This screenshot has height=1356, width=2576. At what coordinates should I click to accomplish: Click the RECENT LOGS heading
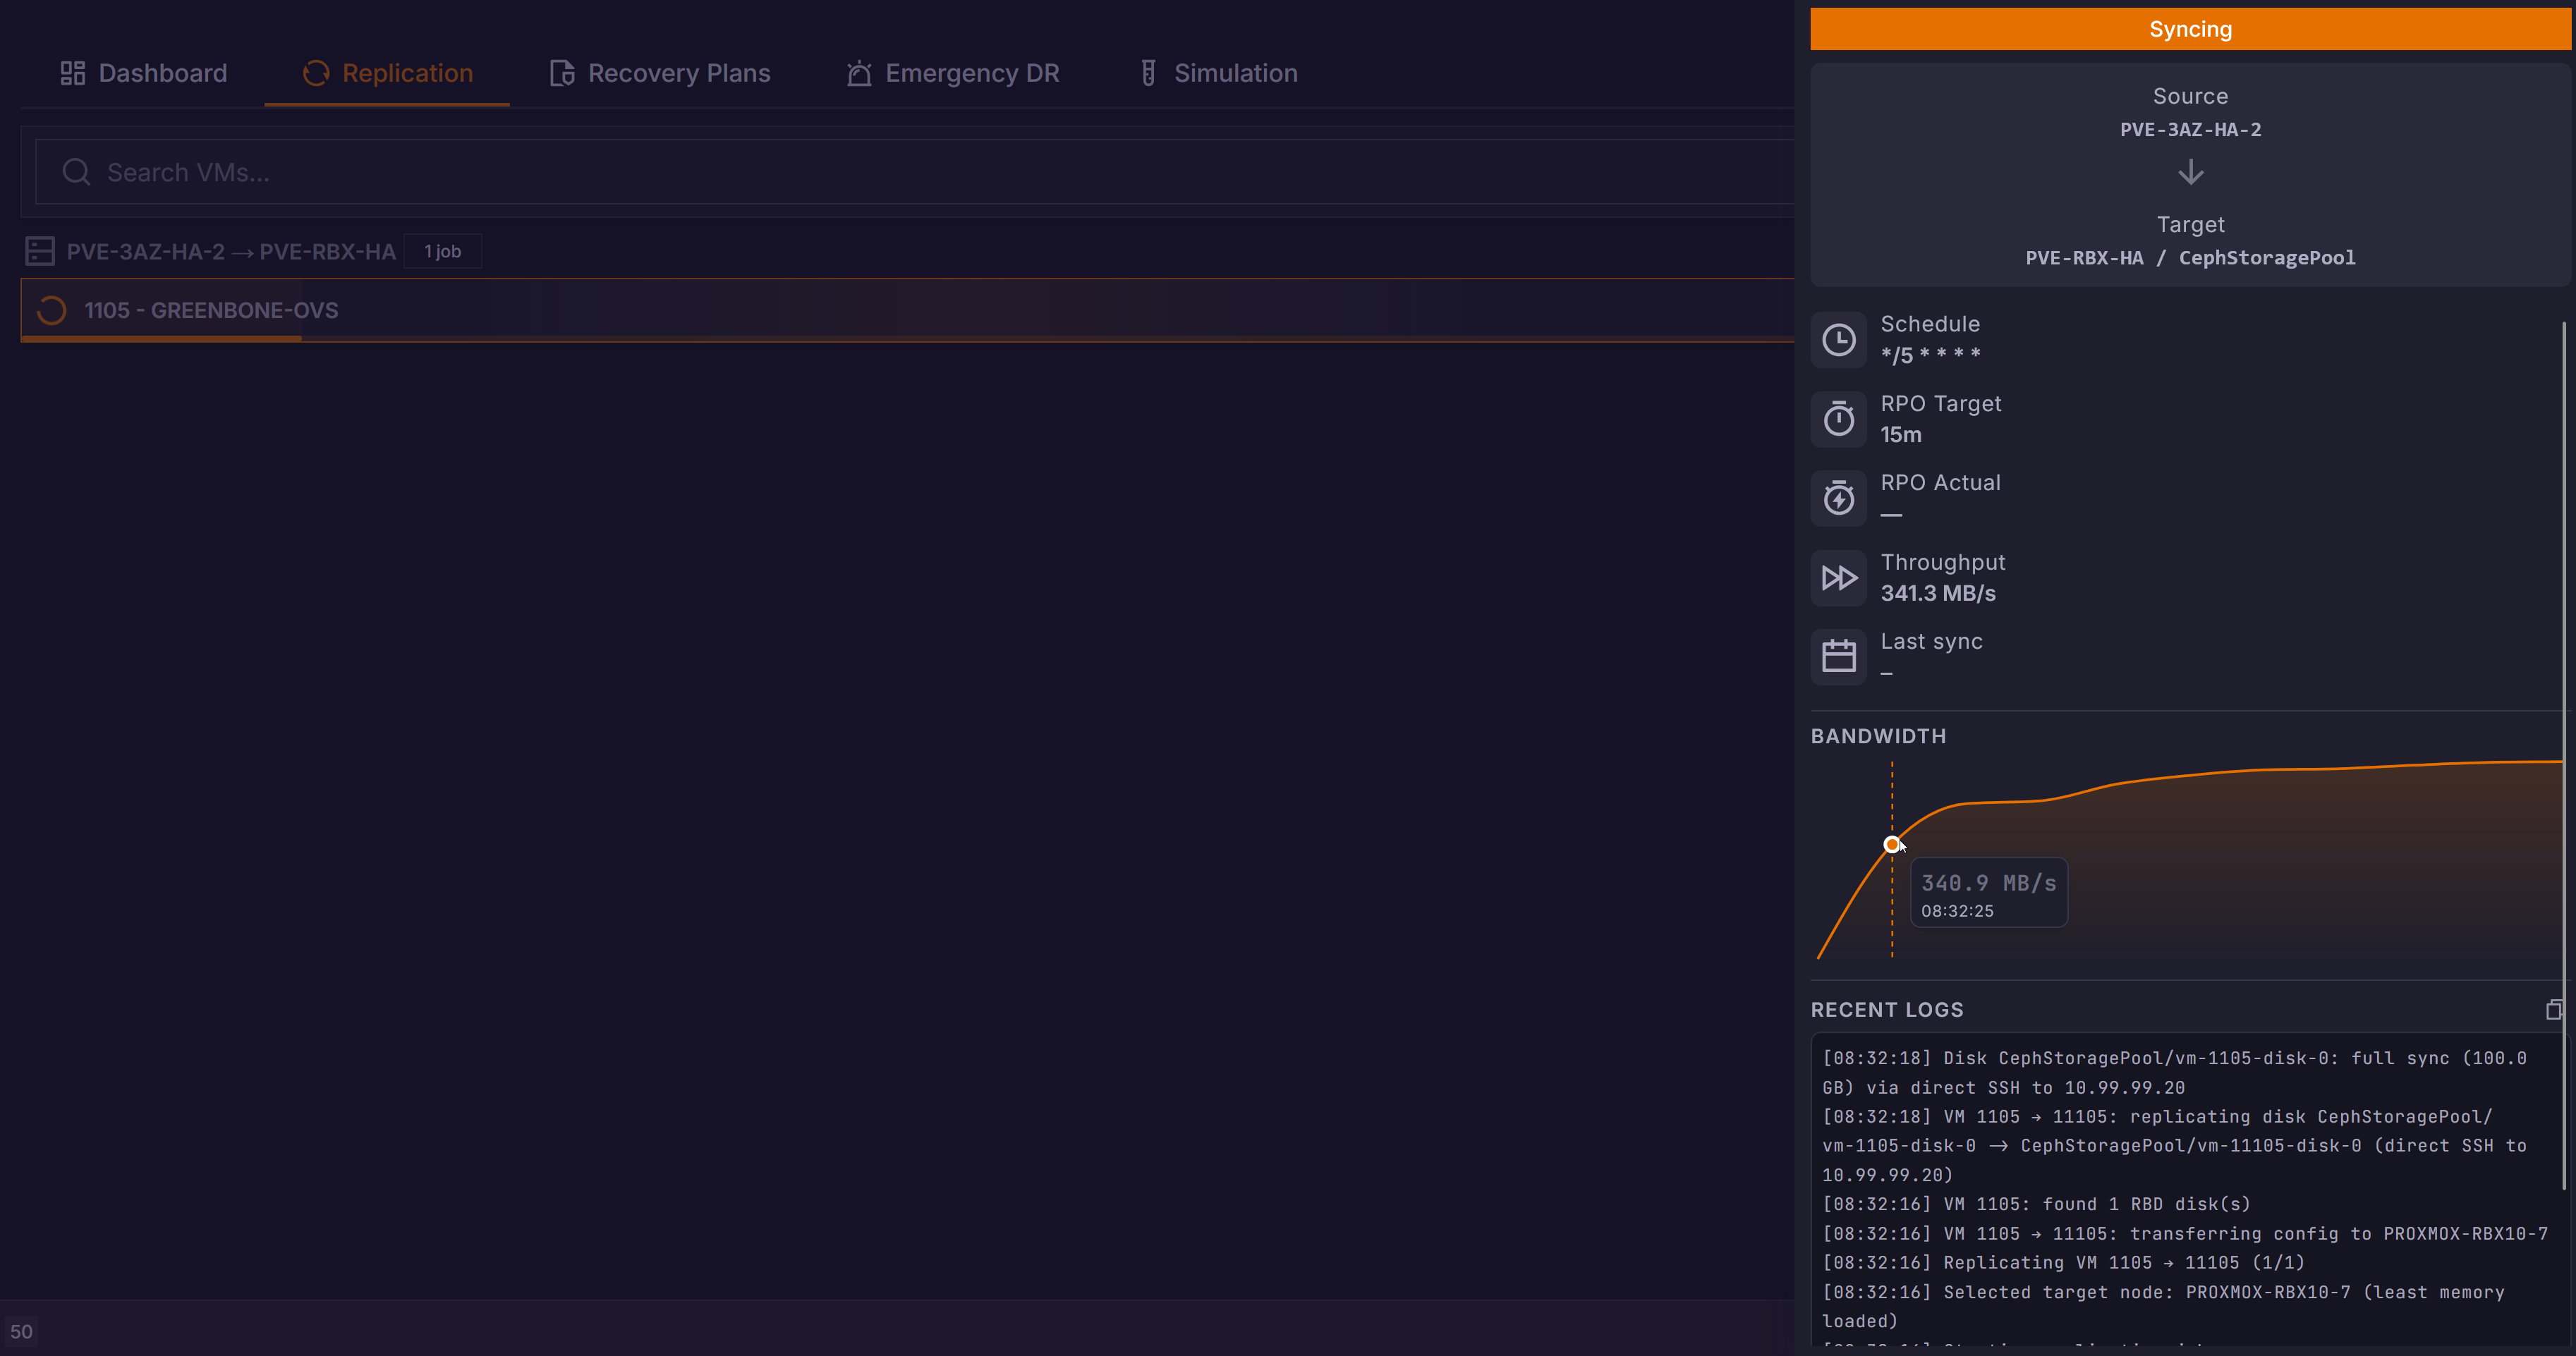(1887, 1010)
